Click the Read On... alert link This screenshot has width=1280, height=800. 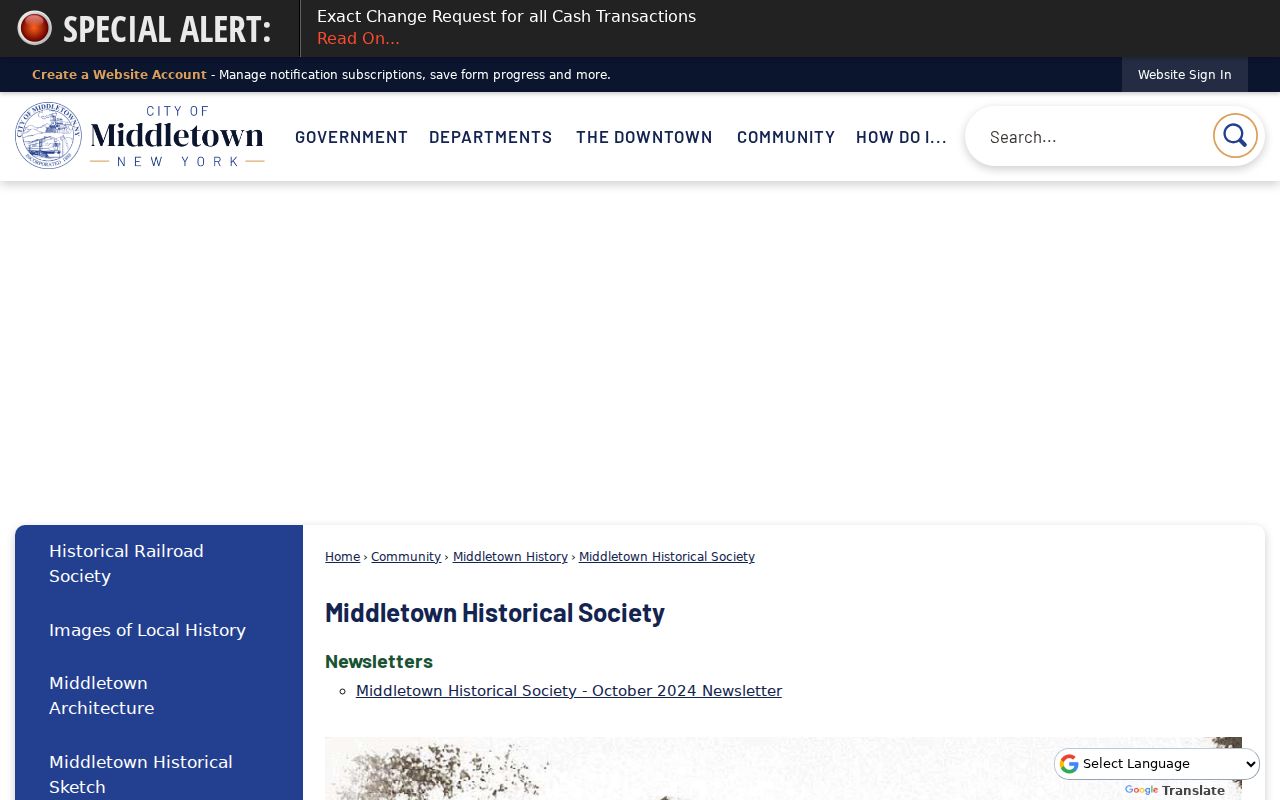tap(358, 39)
